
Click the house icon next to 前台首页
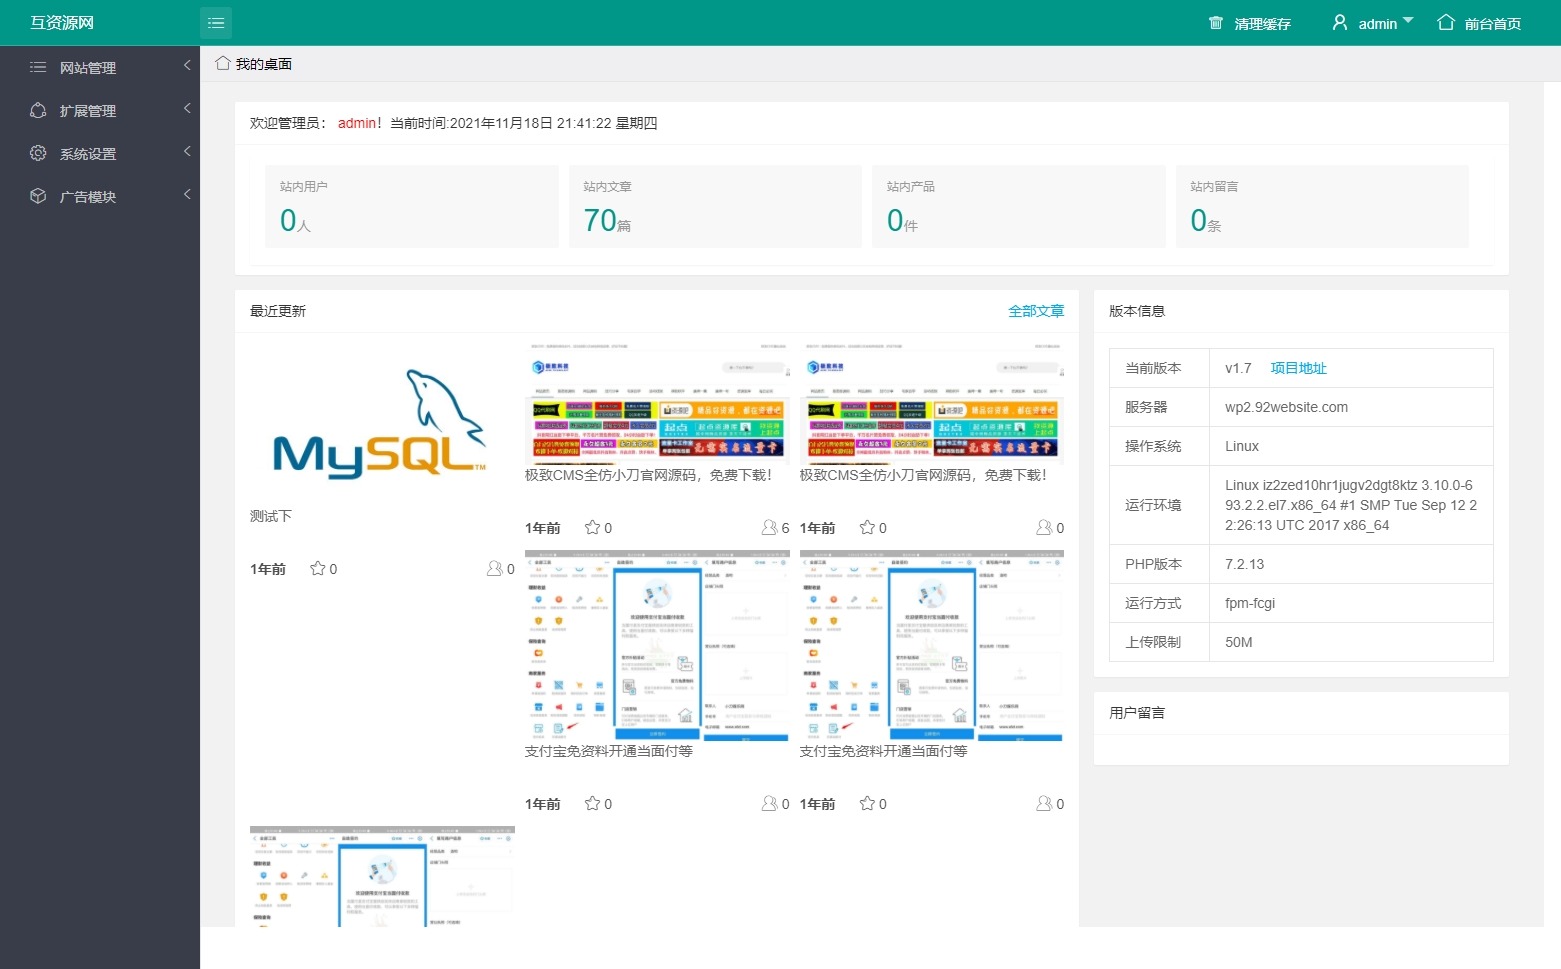coord(1446,22)
